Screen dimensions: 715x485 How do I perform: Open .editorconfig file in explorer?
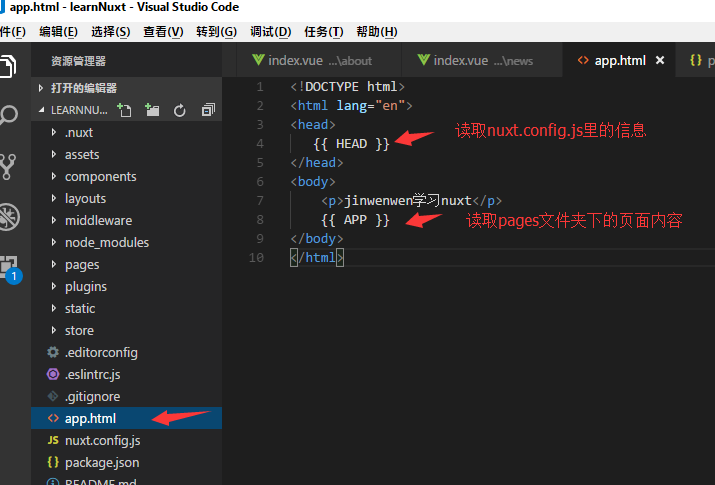pyautogui.click(x=126, y=352)
